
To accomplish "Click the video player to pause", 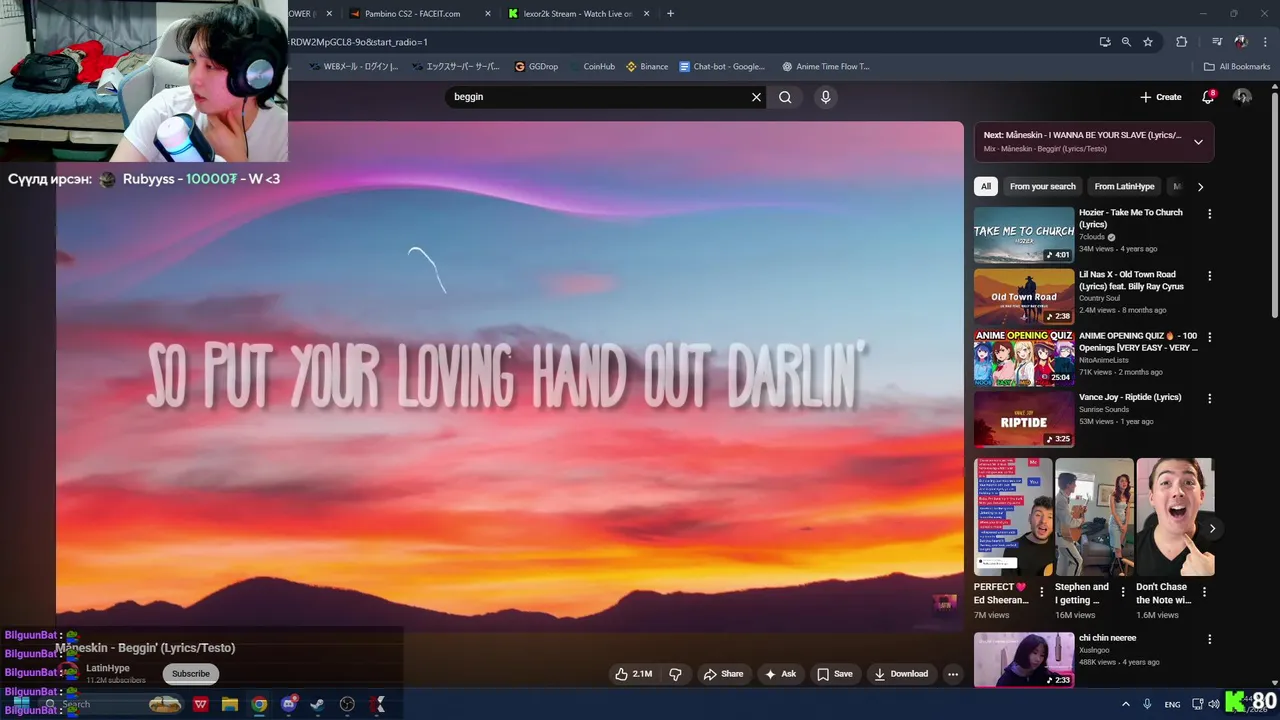I will coord(509,375).
